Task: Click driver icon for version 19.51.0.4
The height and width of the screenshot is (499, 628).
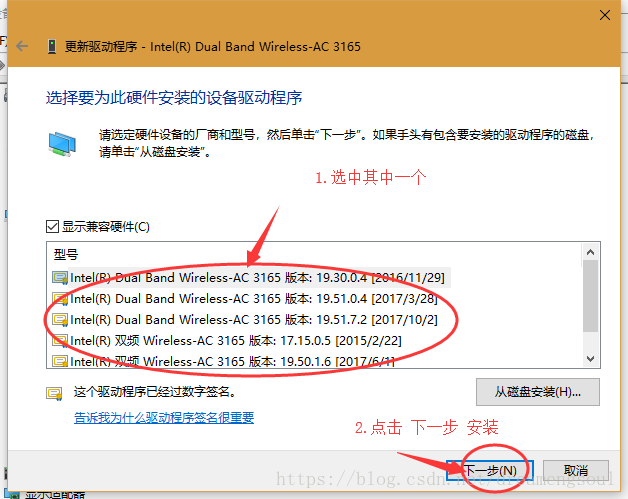Action: pos(60,299)
